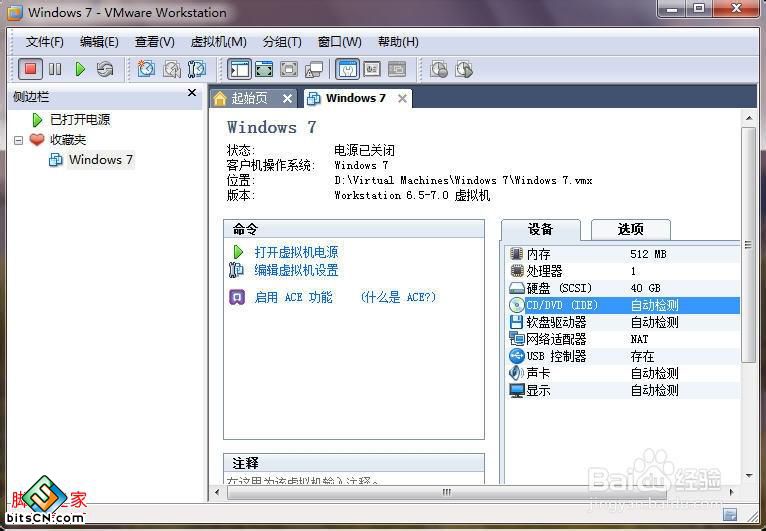Click the Revert to snapshot icon
766x531 pixels.
[x=172, y=69]
